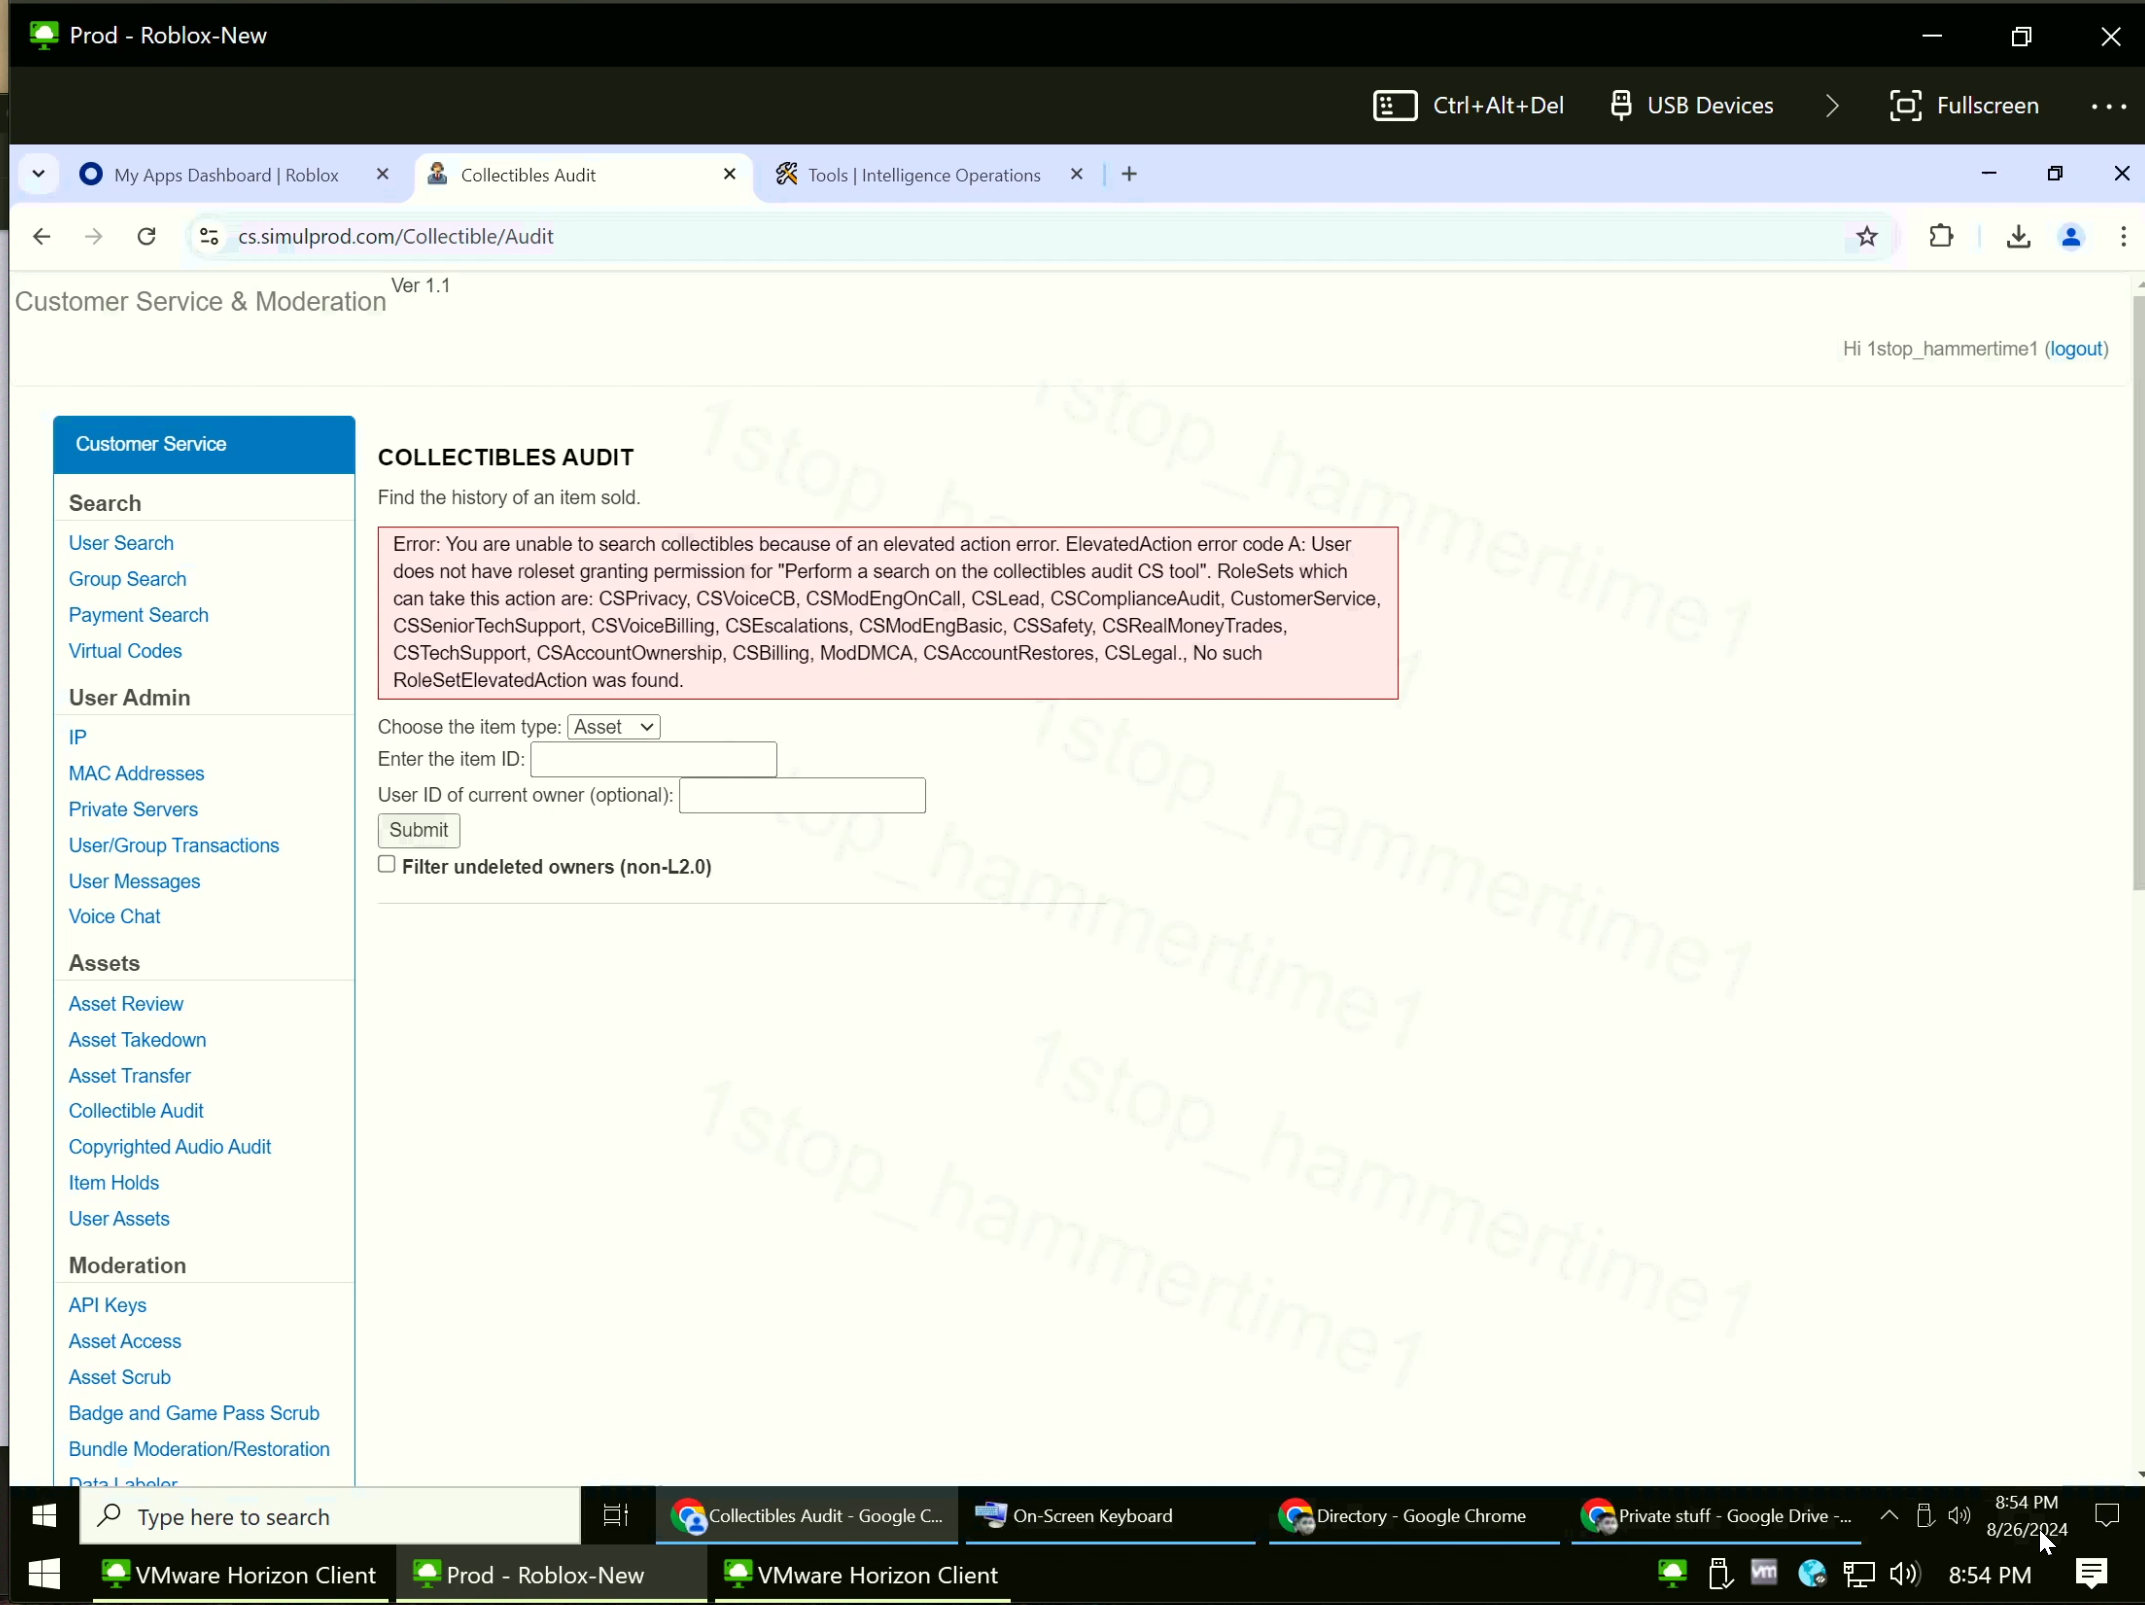Image resolution: width=2145 pixels, height=1605 pixels.
Task: Open the Chrome extensions puzzle icon
Action: click(x=1940, y=236)
